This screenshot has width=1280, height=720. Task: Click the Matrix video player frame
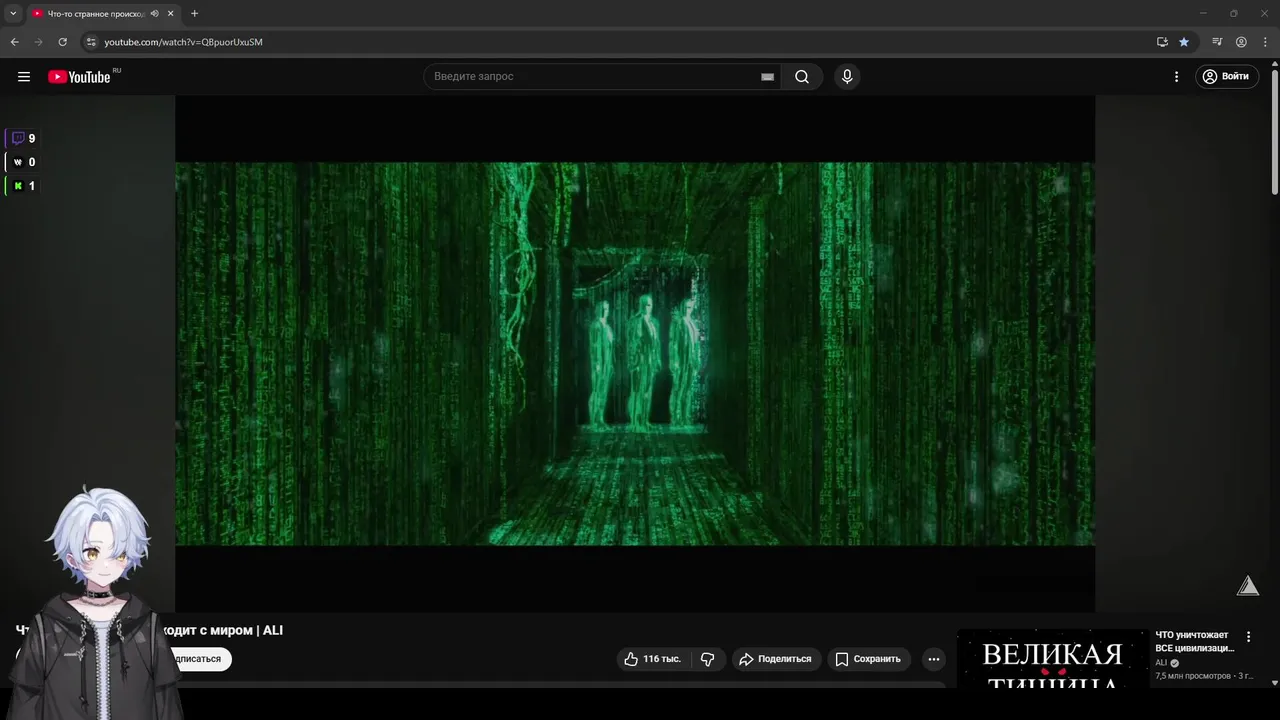coord(635,354)
